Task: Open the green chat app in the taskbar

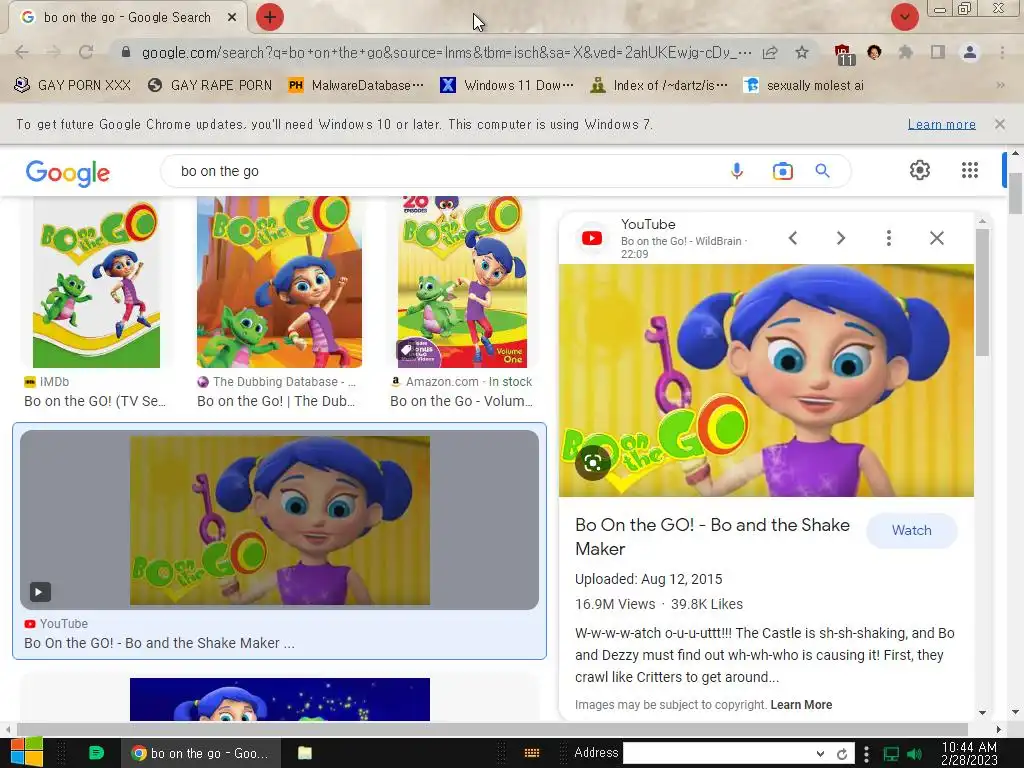Action: pyautogui.click(x=96, y=753)
